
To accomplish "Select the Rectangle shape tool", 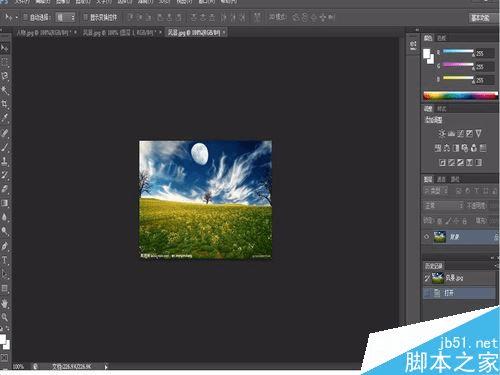I will click(x=5, y=288).
